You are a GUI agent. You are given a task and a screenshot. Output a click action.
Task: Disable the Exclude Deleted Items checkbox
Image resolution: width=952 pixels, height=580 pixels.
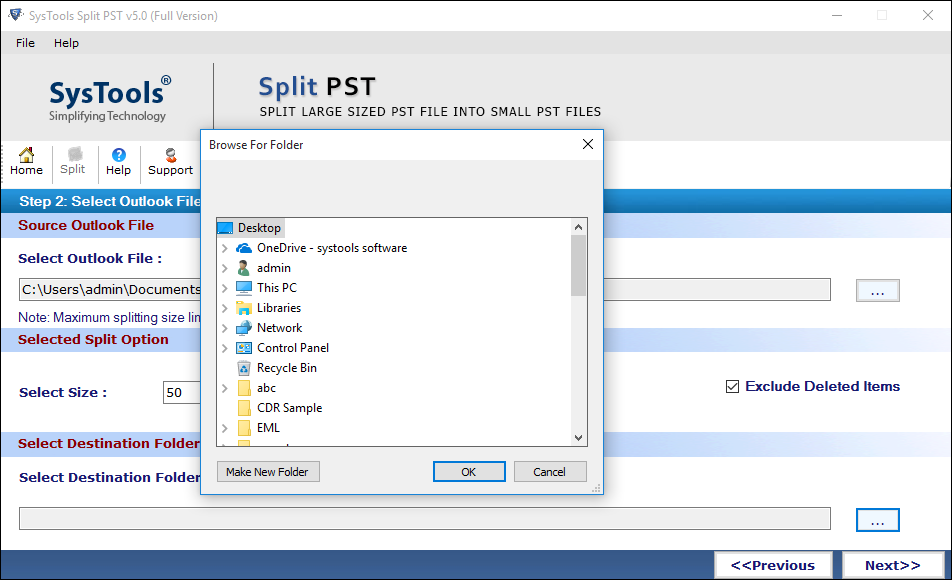click(733, 386)
